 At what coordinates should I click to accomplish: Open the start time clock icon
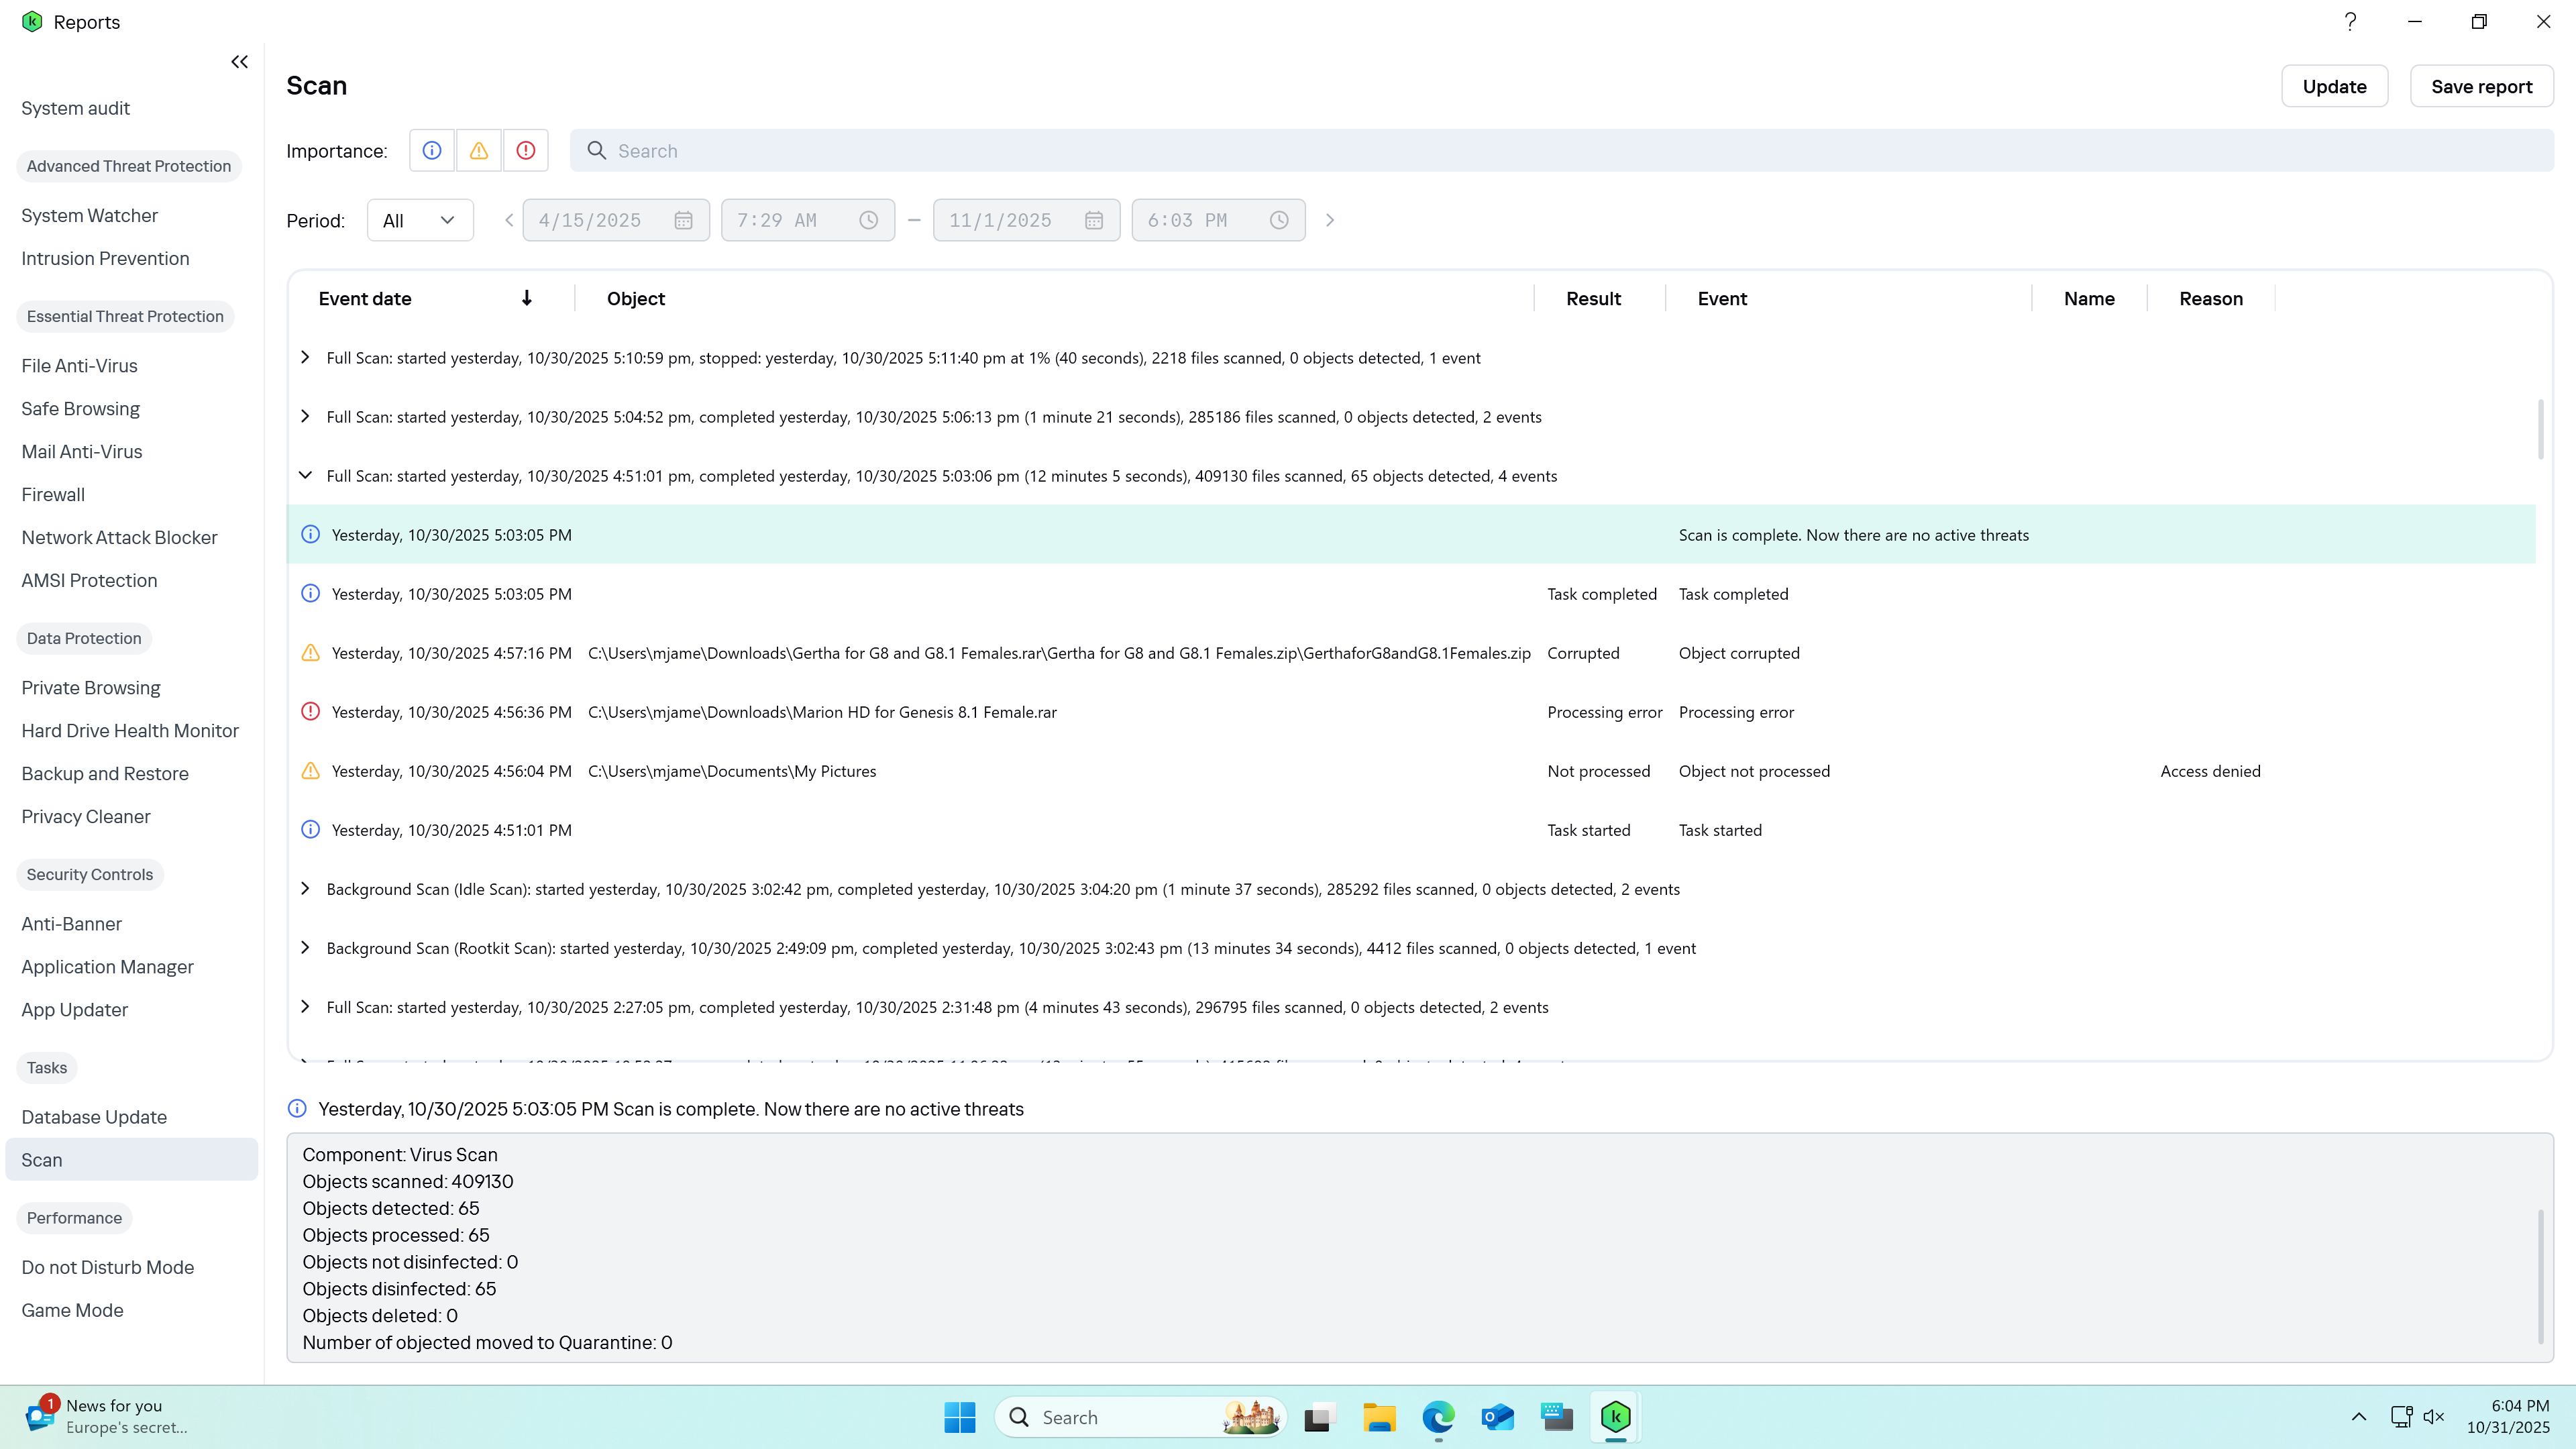(868, 220)
